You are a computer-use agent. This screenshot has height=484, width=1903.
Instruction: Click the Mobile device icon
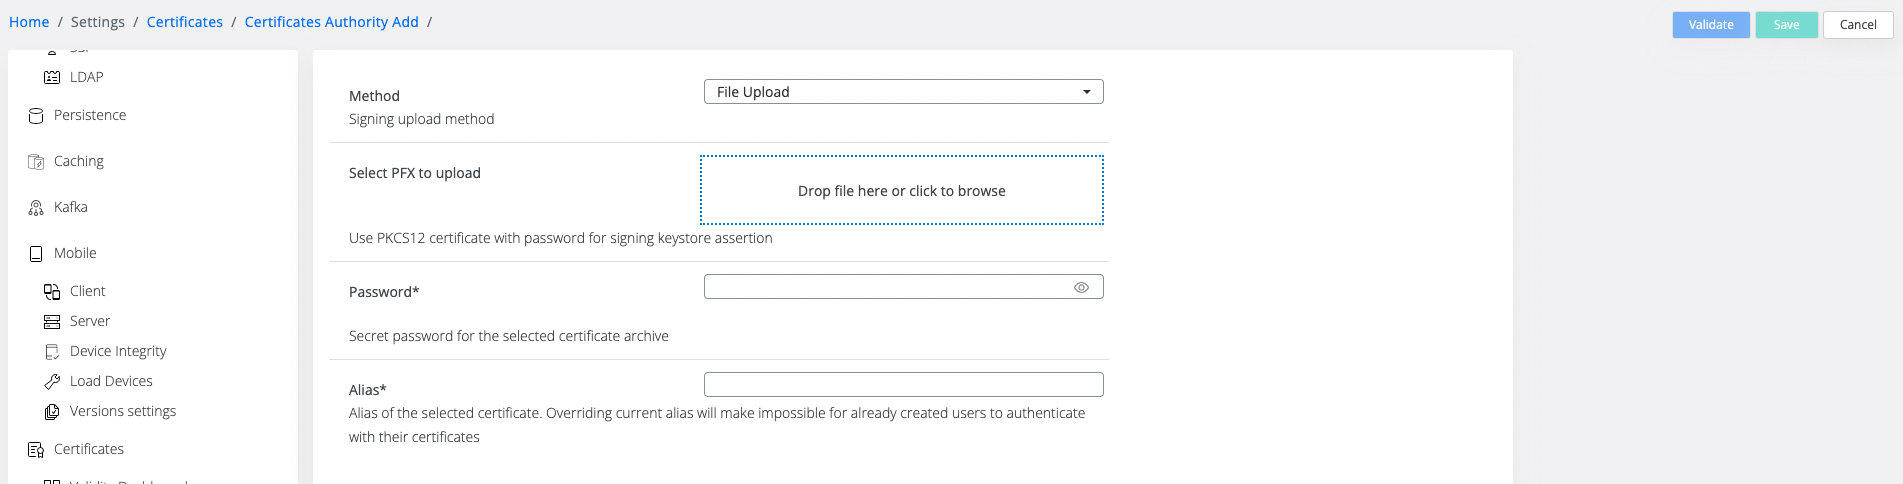click(36, 254)
